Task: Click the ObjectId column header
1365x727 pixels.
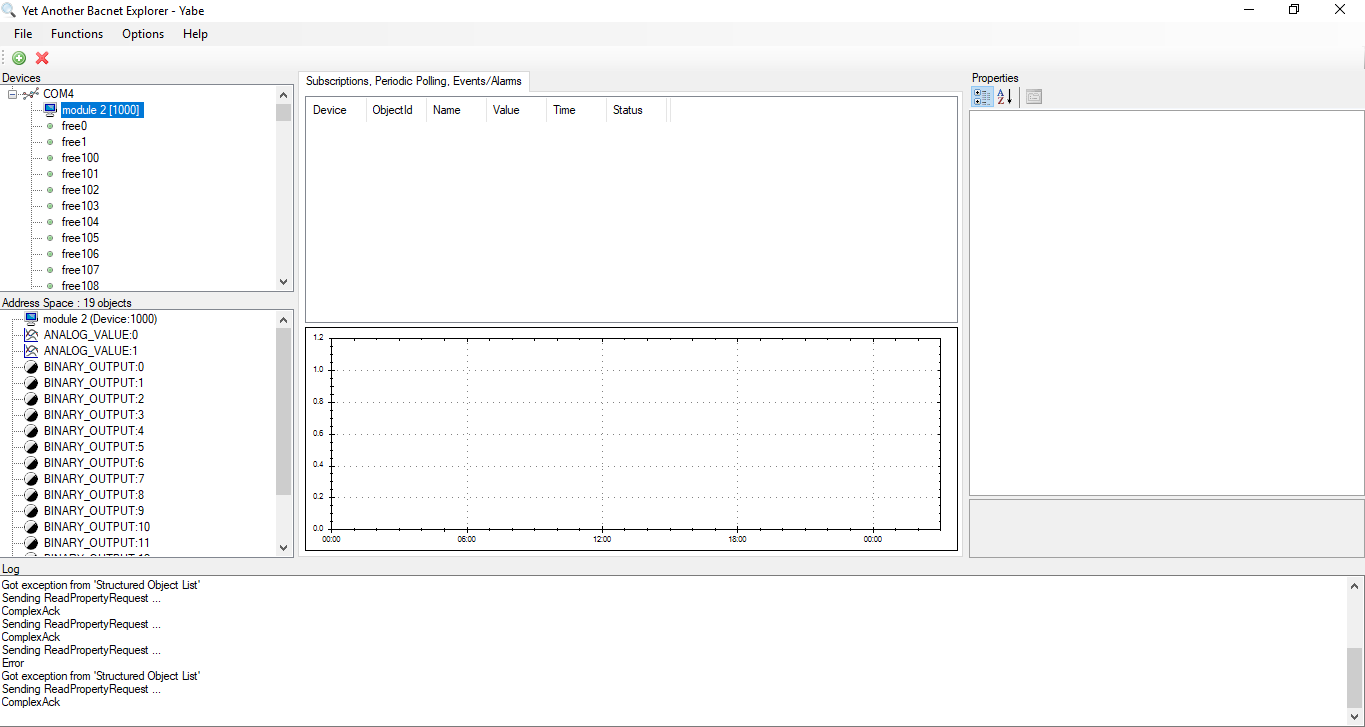Action: (392, 110)
